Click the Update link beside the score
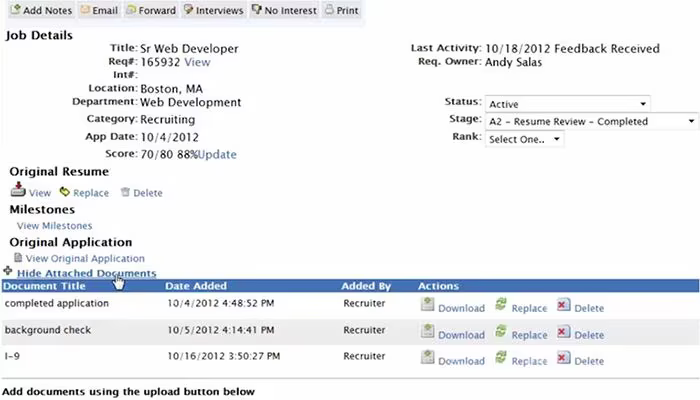Image resolution: width=700 pixels, height=400 pixels. [217, 154]
